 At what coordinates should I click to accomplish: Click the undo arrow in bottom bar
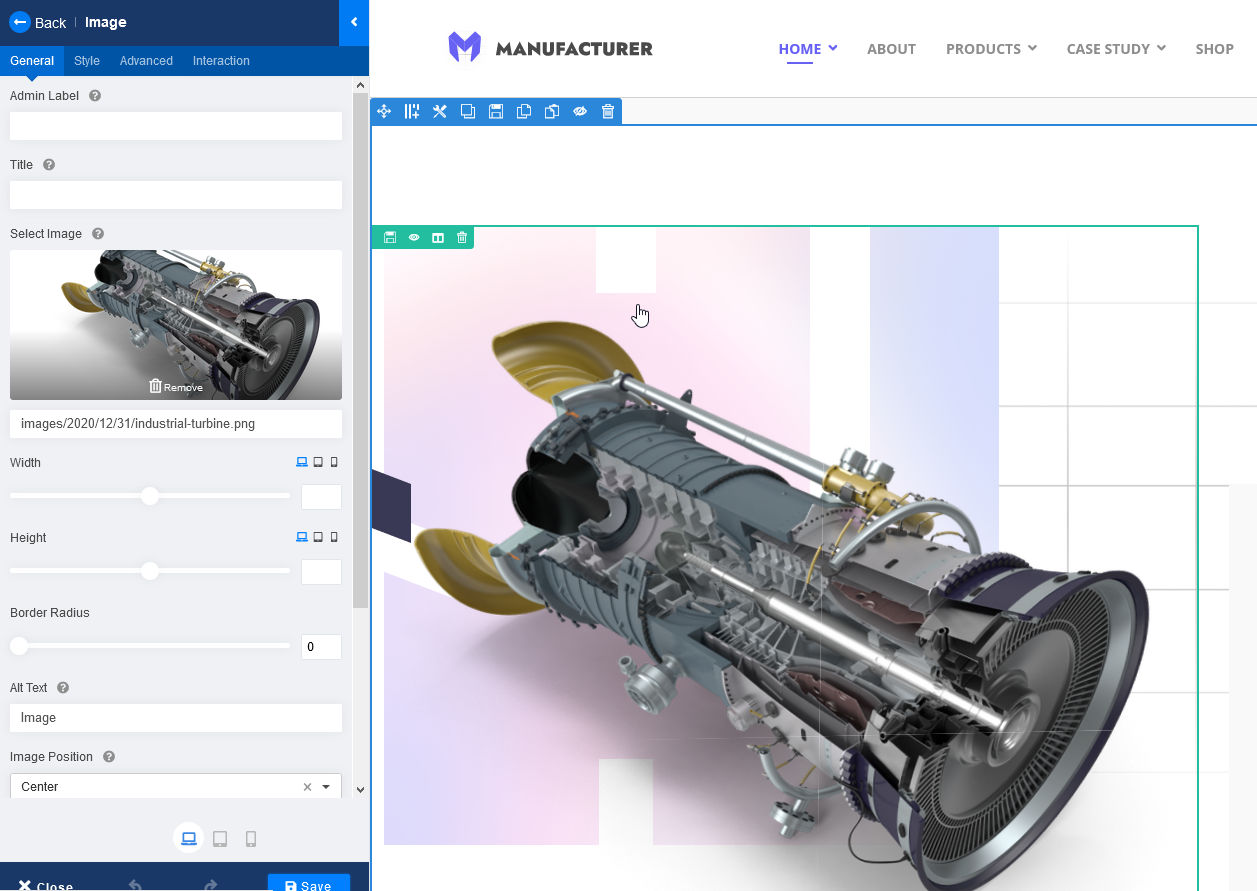(135, 885)
